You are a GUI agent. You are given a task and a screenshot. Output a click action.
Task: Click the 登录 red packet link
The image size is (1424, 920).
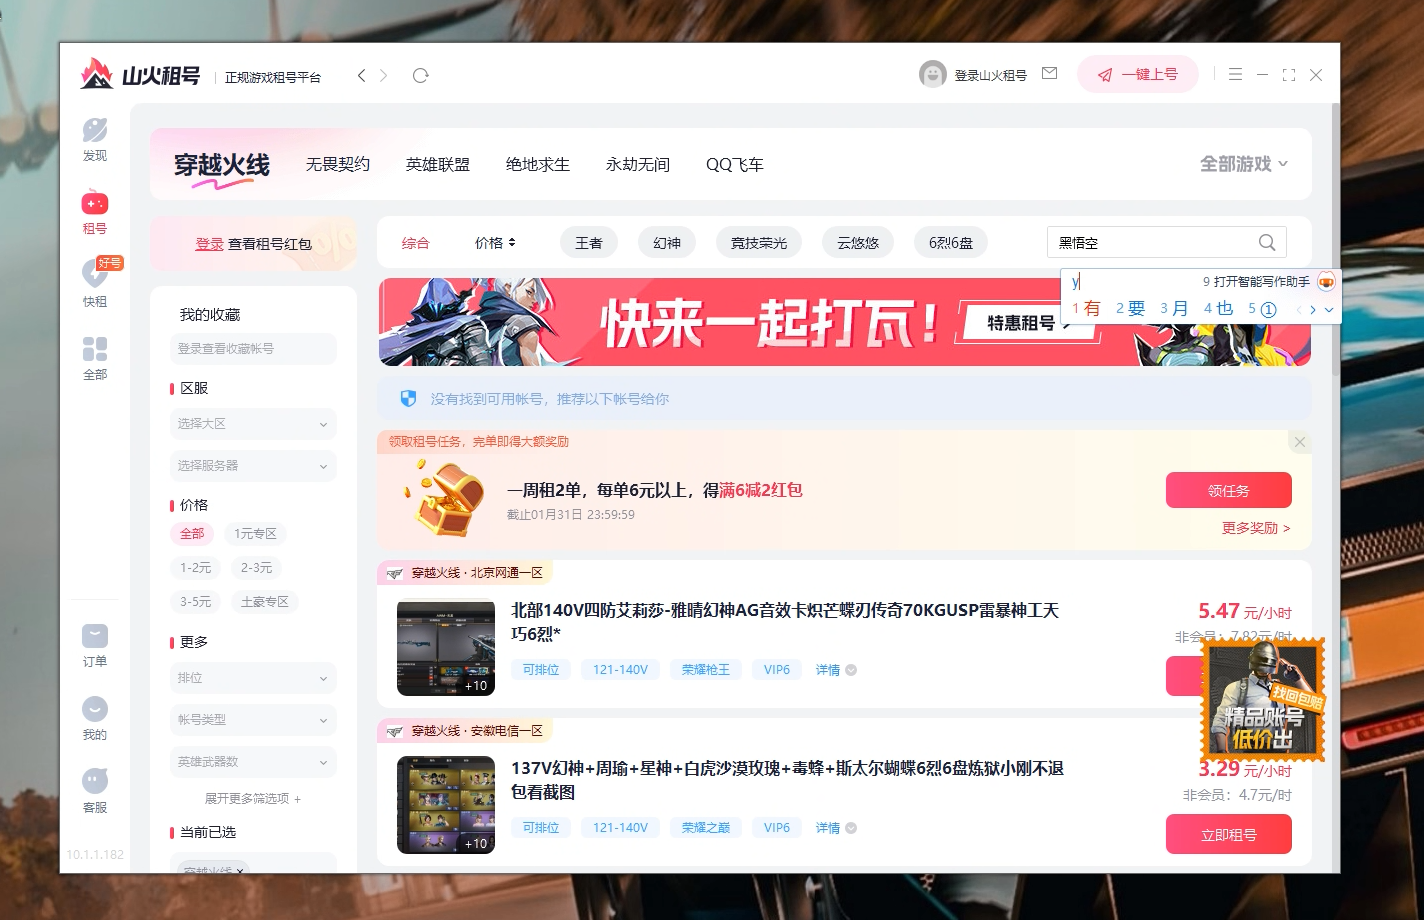tap(210, 244)
